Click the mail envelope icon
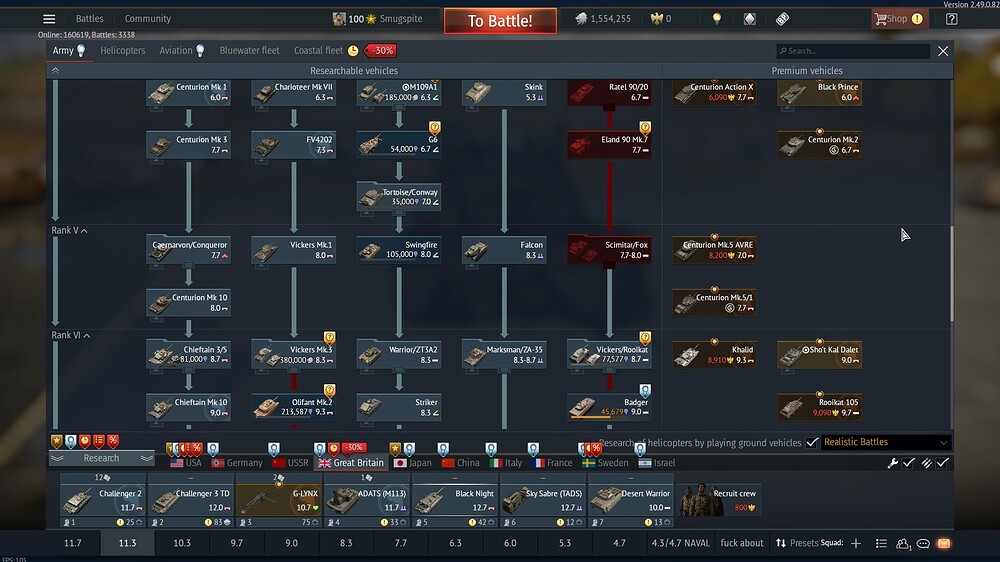 [943, 543]
